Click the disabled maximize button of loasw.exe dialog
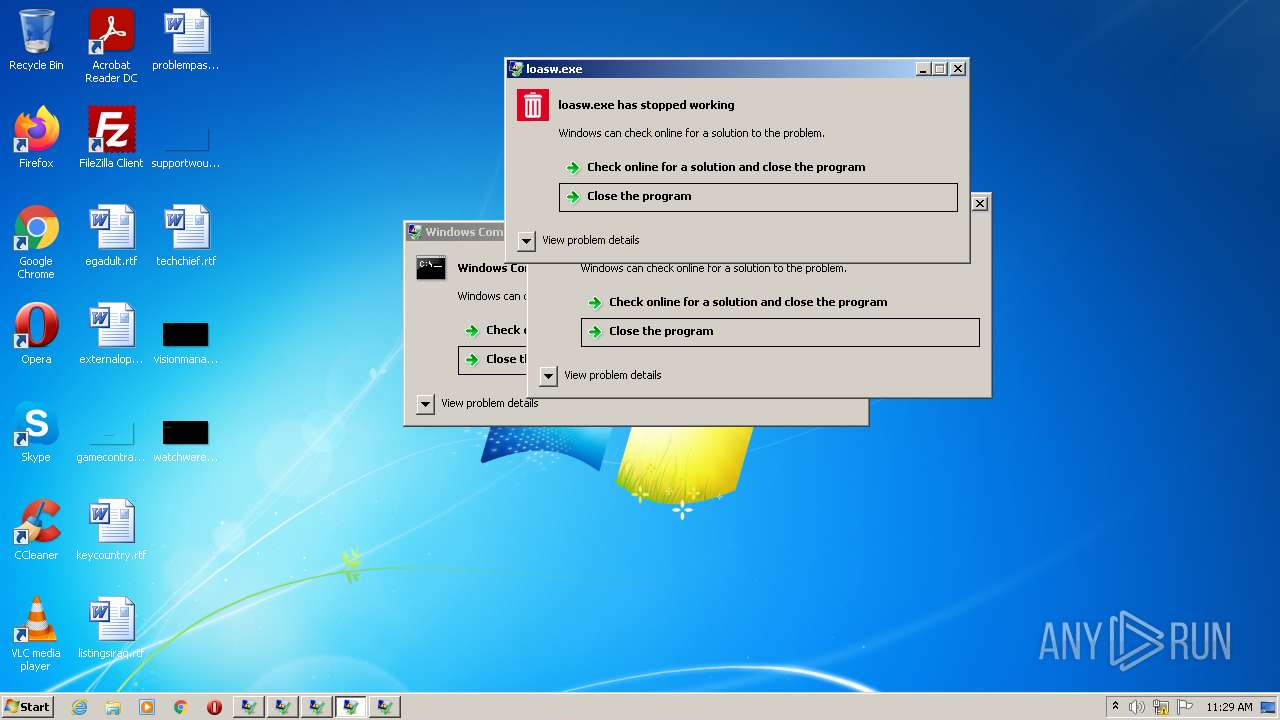1280x720 pixels. coord(940,68)
